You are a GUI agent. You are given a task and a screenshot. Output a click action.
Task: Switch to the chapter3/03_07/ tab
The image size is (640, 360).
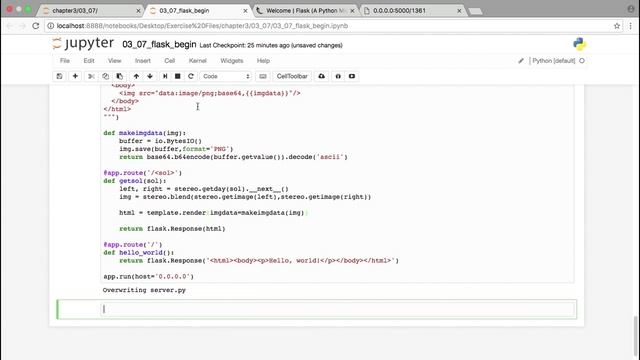91,11
